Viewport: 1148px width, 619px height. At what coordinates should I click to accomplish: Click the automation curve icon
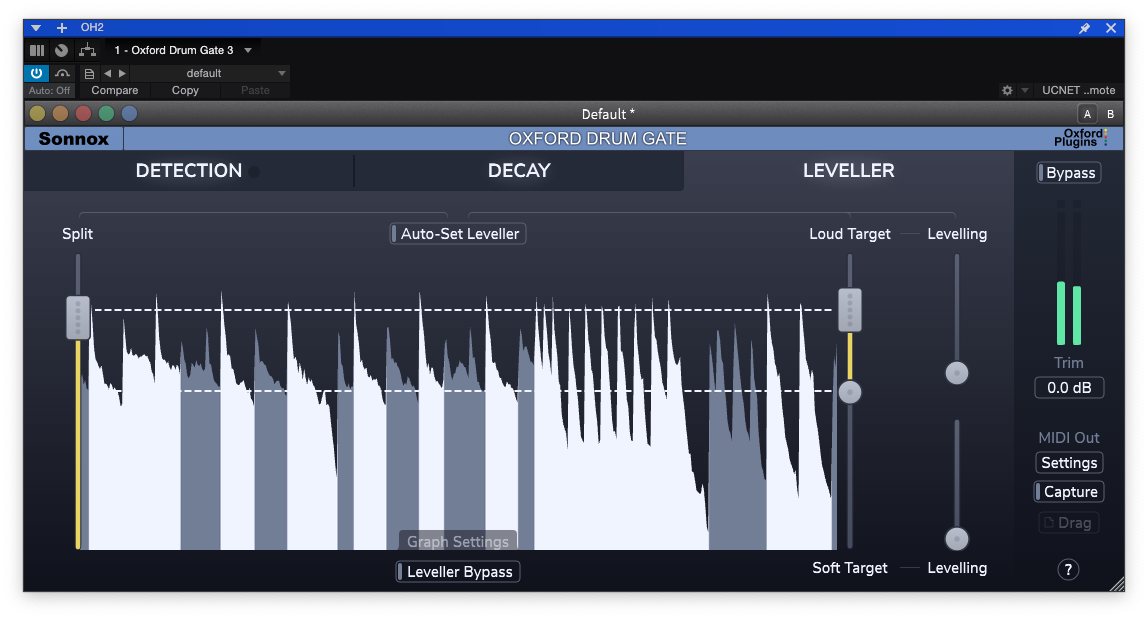tap(62, 73)
